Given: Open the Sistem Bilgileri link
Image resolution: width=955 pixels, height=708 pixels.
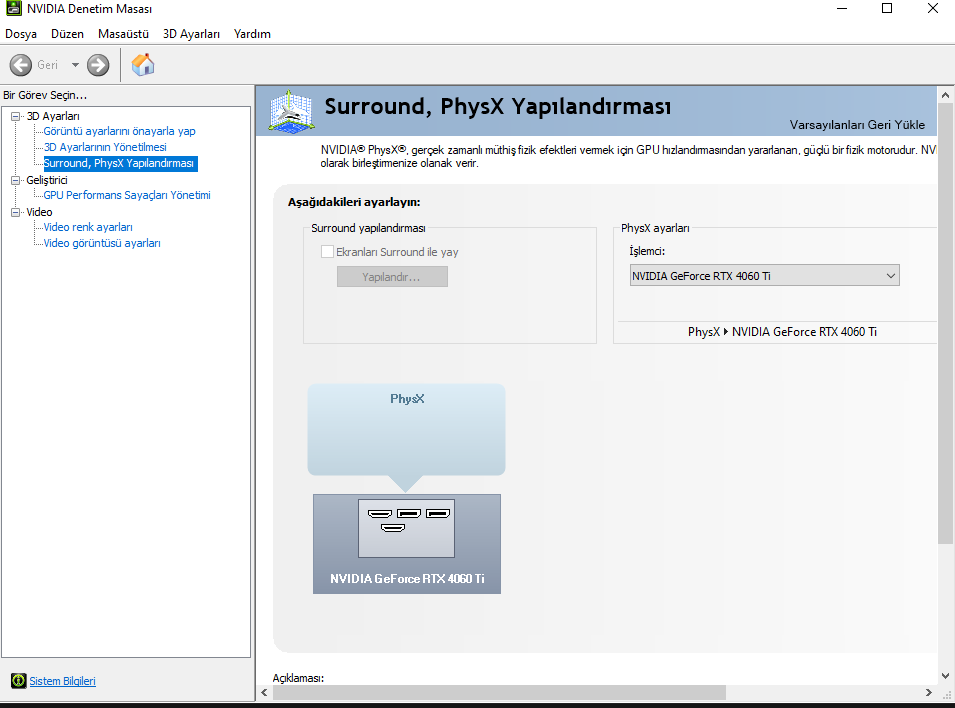Looking at the screenshot, I should [x=63, y=681].
